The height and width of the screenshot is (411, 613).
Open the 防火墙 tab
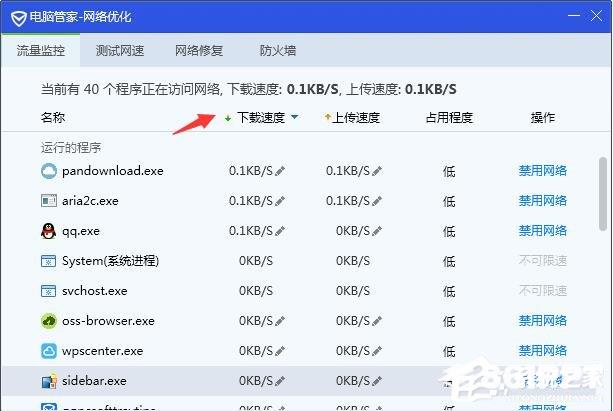point(278,50)
